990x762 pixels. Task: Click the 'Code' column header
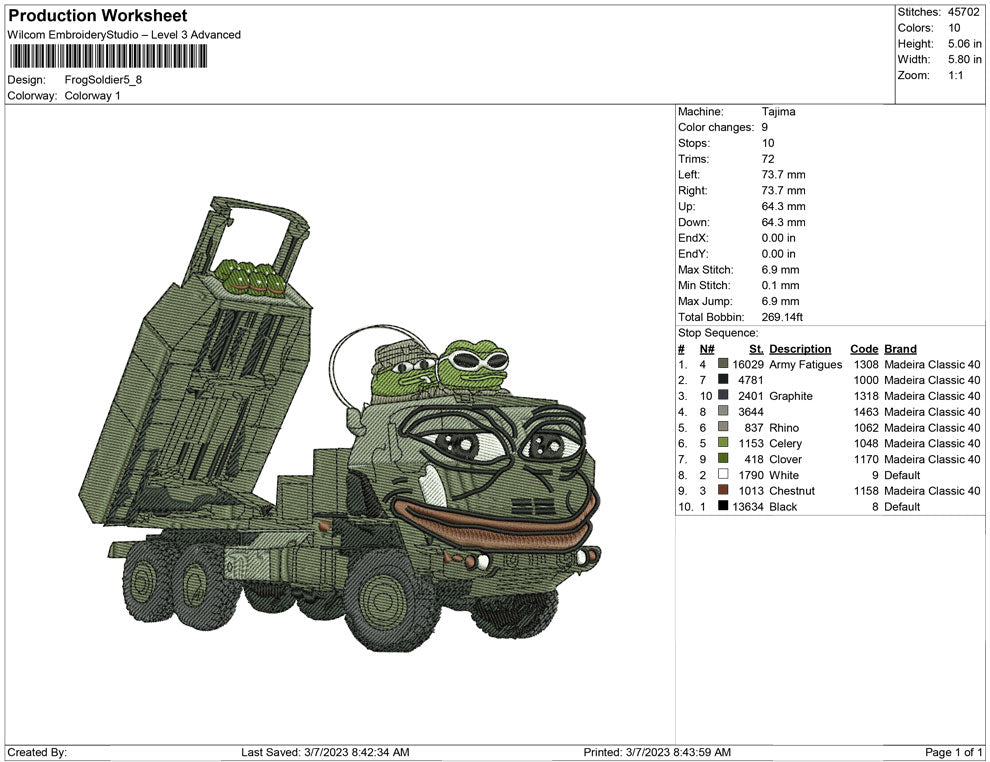coord(864,349)
